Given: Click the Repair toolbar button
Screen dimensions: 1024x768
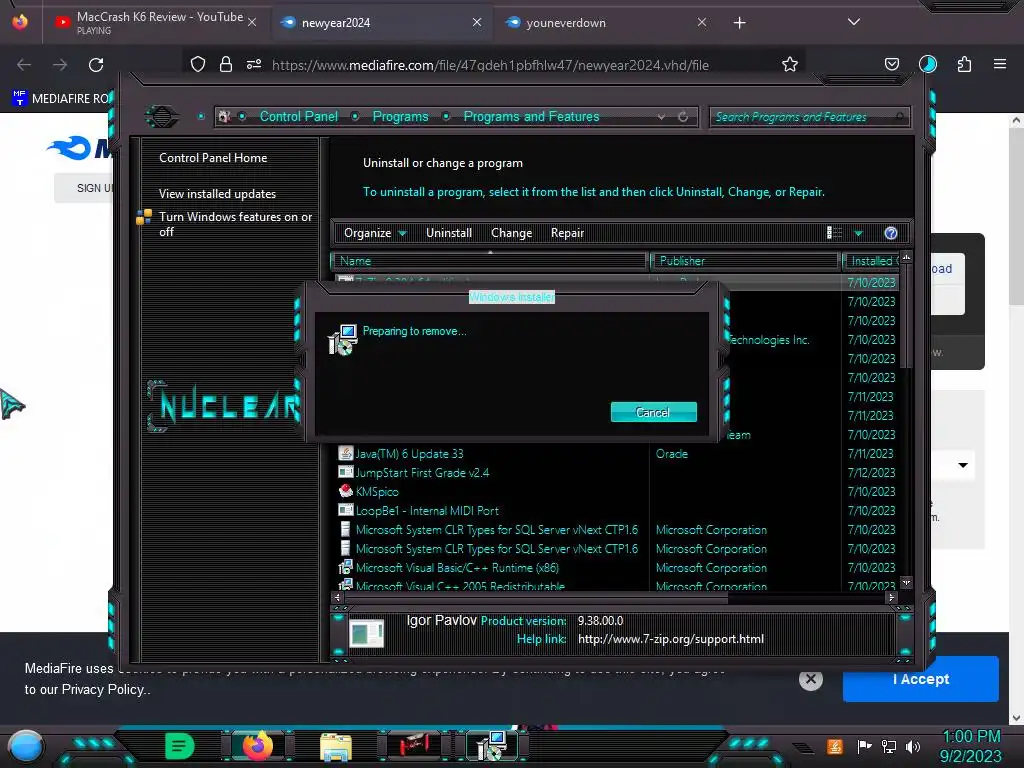Looking at the screenshot, I should [x=568, y=233].
